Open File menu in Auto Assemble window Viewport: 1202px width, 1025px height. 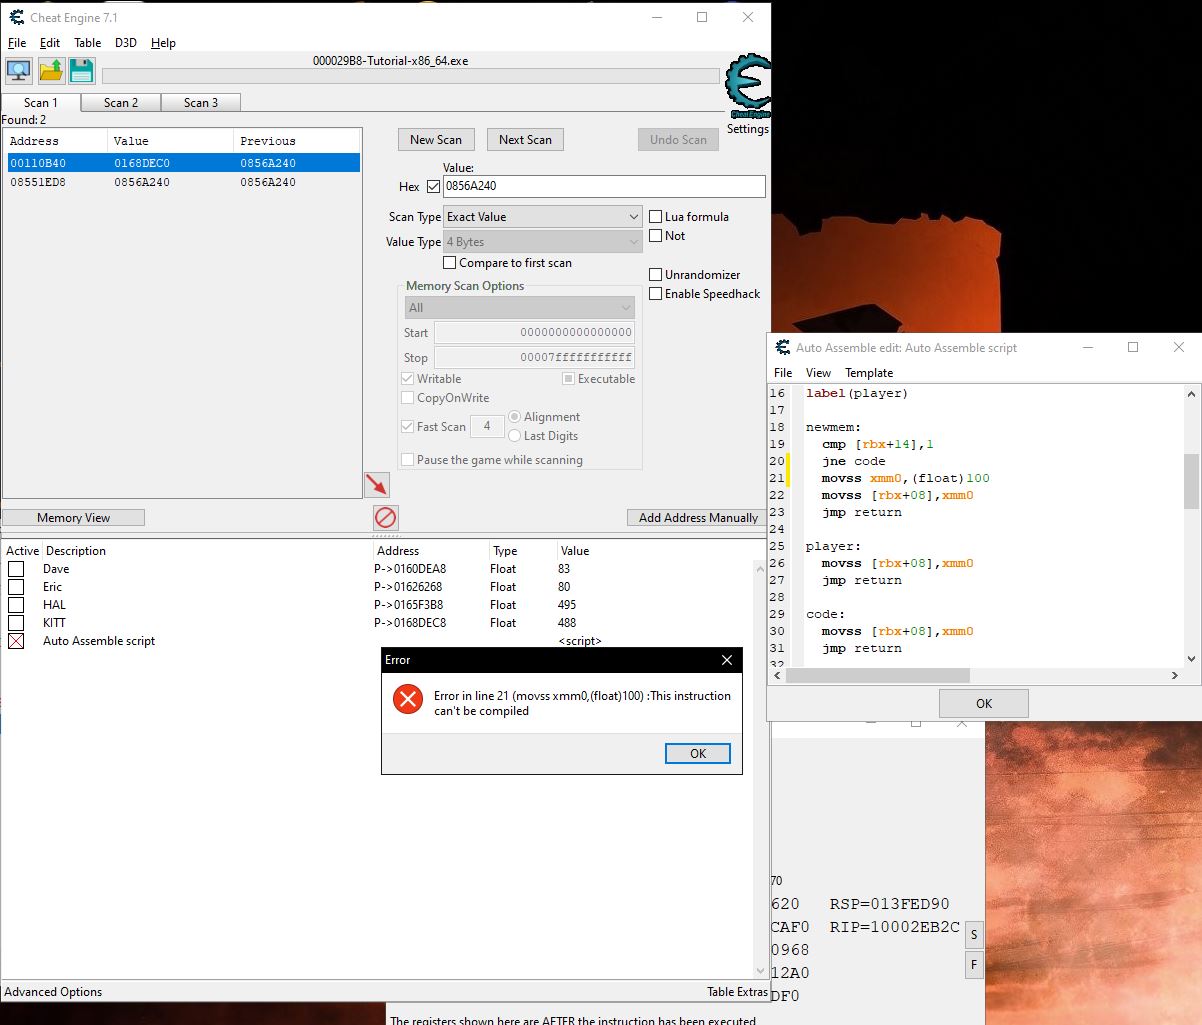point(783,373)
